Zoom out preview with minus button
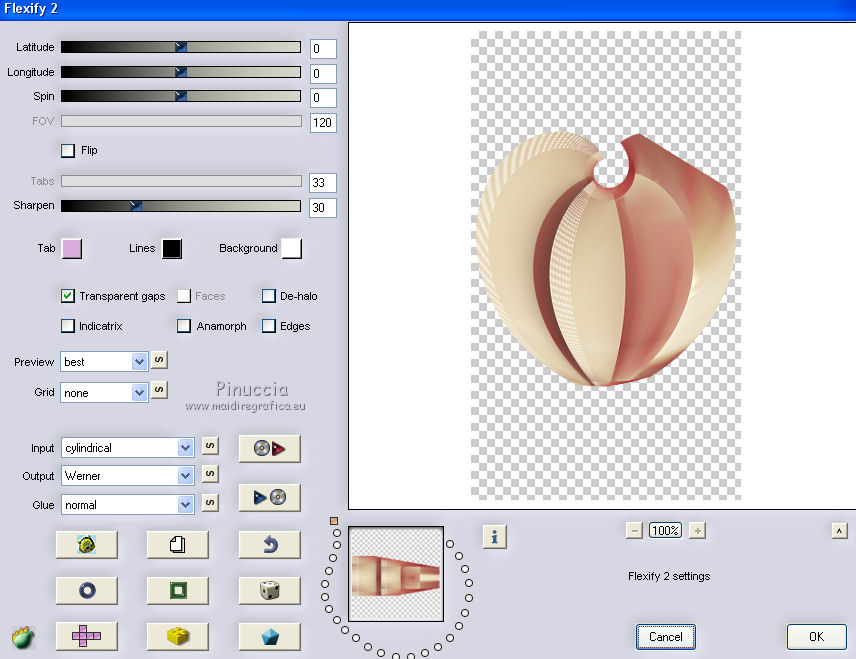856x659 pixels. coord(634,530)
